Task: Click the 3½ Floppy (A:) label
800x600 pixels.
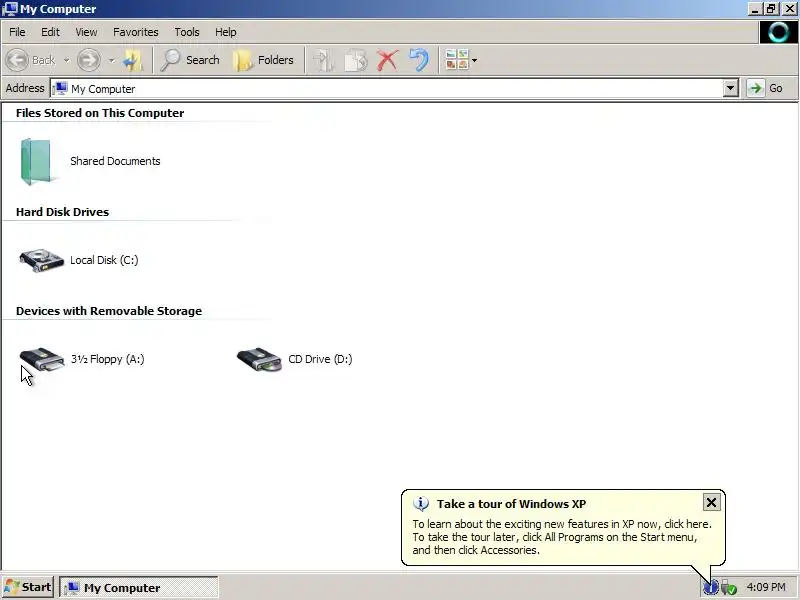Action: [108, 359]
